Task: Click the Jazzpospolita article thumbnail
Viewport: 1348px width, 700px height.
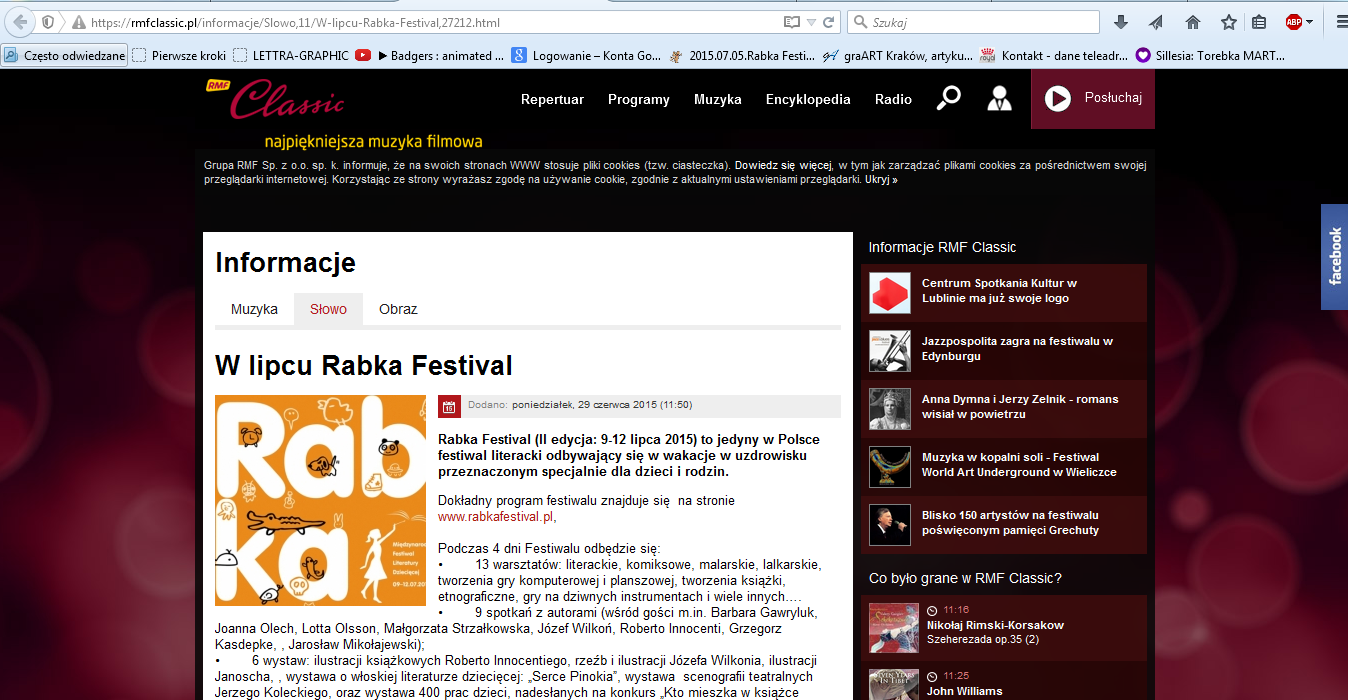Action: point(890,351)
